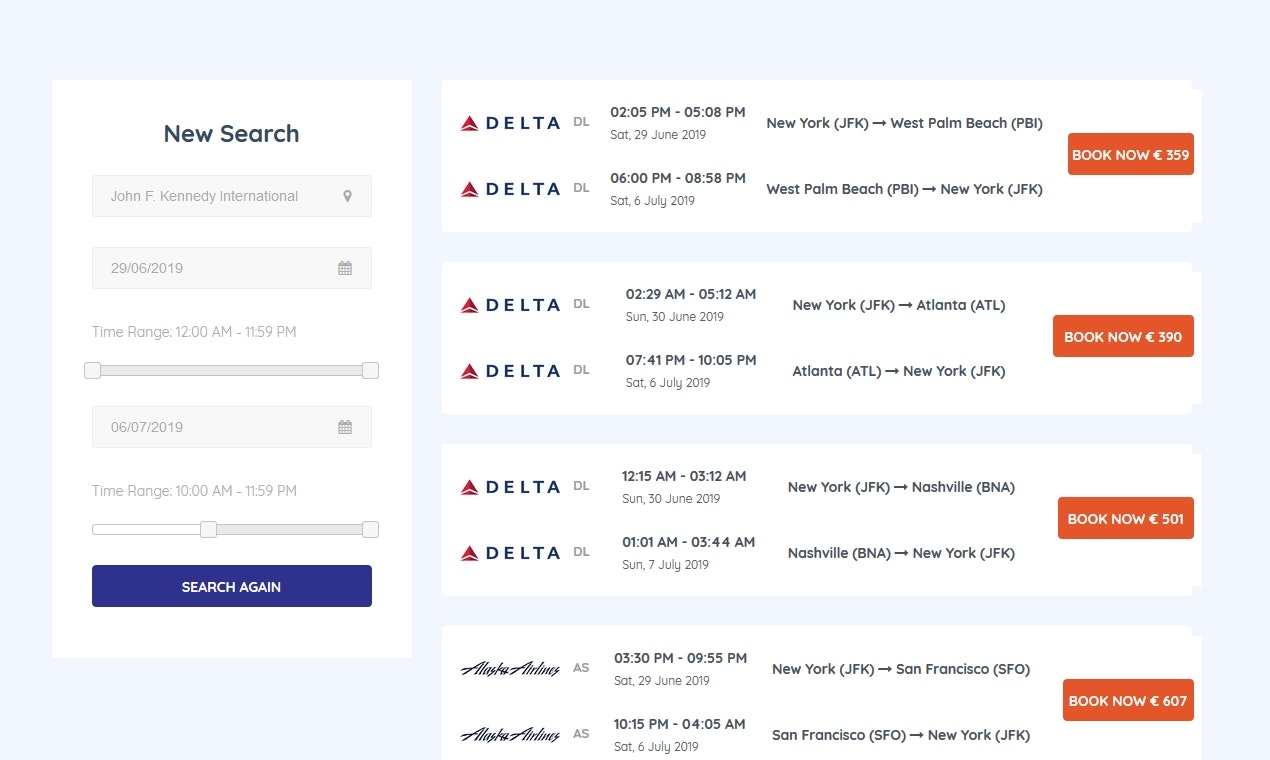Screen dimensions: 1270x760
Task: Open the 29/06/2019 departure date field
Action: tap(232, 268)
